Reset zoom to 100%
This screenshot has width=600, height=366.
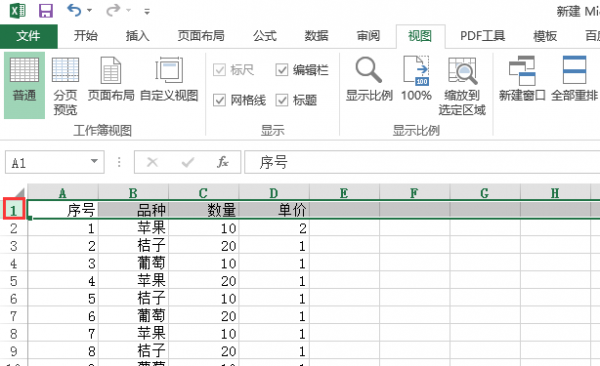(416, 79)
